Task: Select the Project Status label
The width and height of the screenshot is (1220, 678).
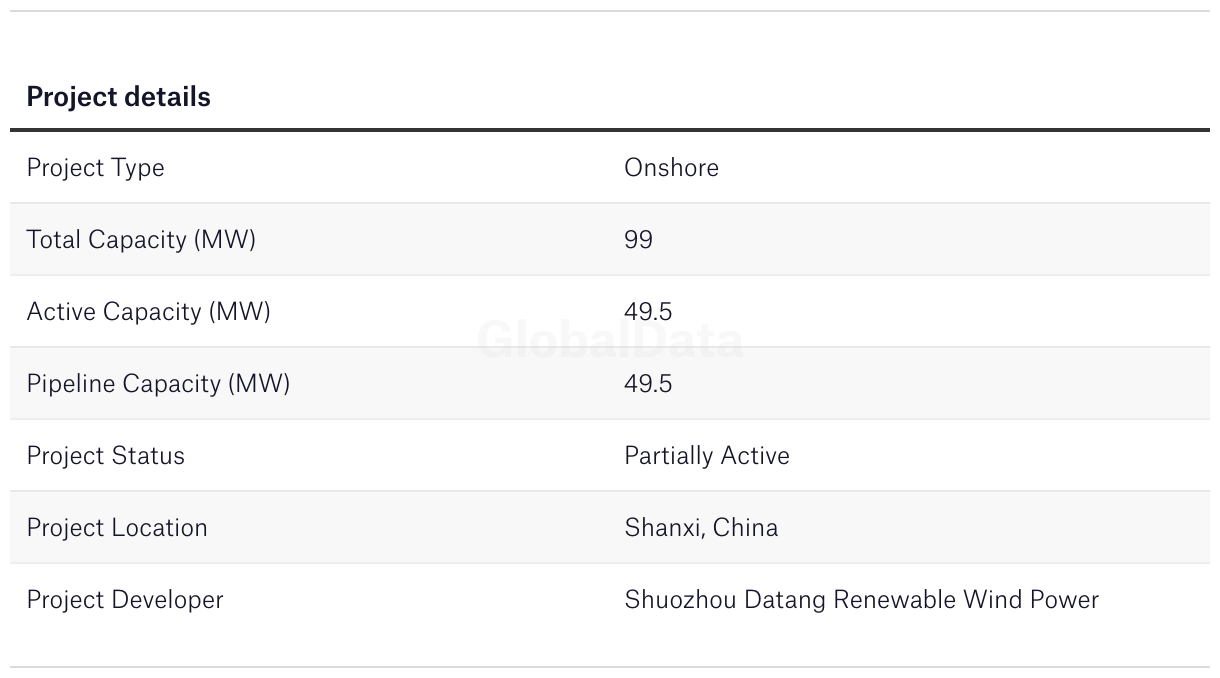Action: (105, 456)
